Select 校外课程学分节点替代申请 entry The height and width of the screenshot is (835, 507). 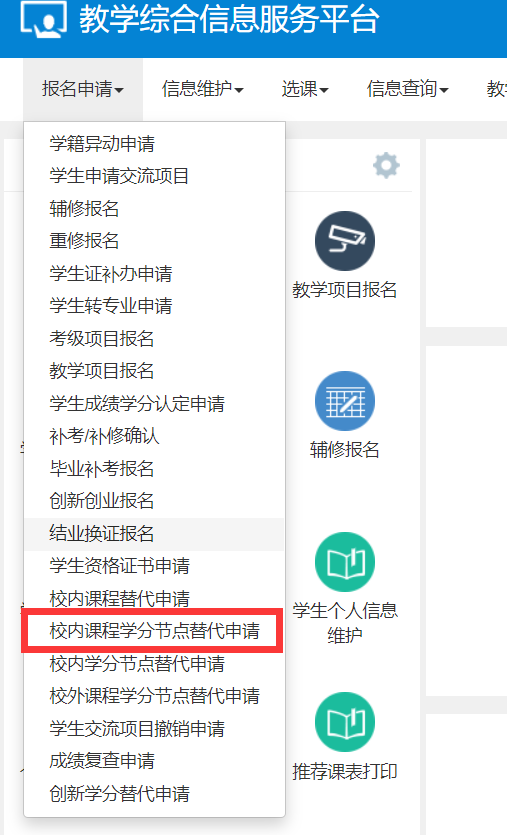tap(154, 696)
